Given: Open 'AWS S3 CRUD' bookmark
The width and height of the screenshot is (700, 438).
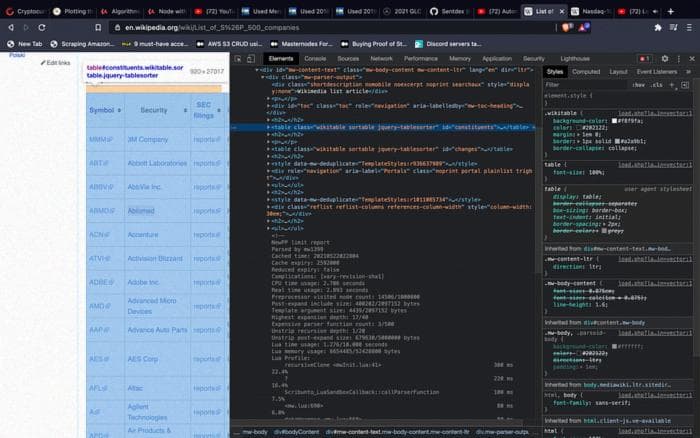Looking at the screenshot, I should (x=229, y=44).
